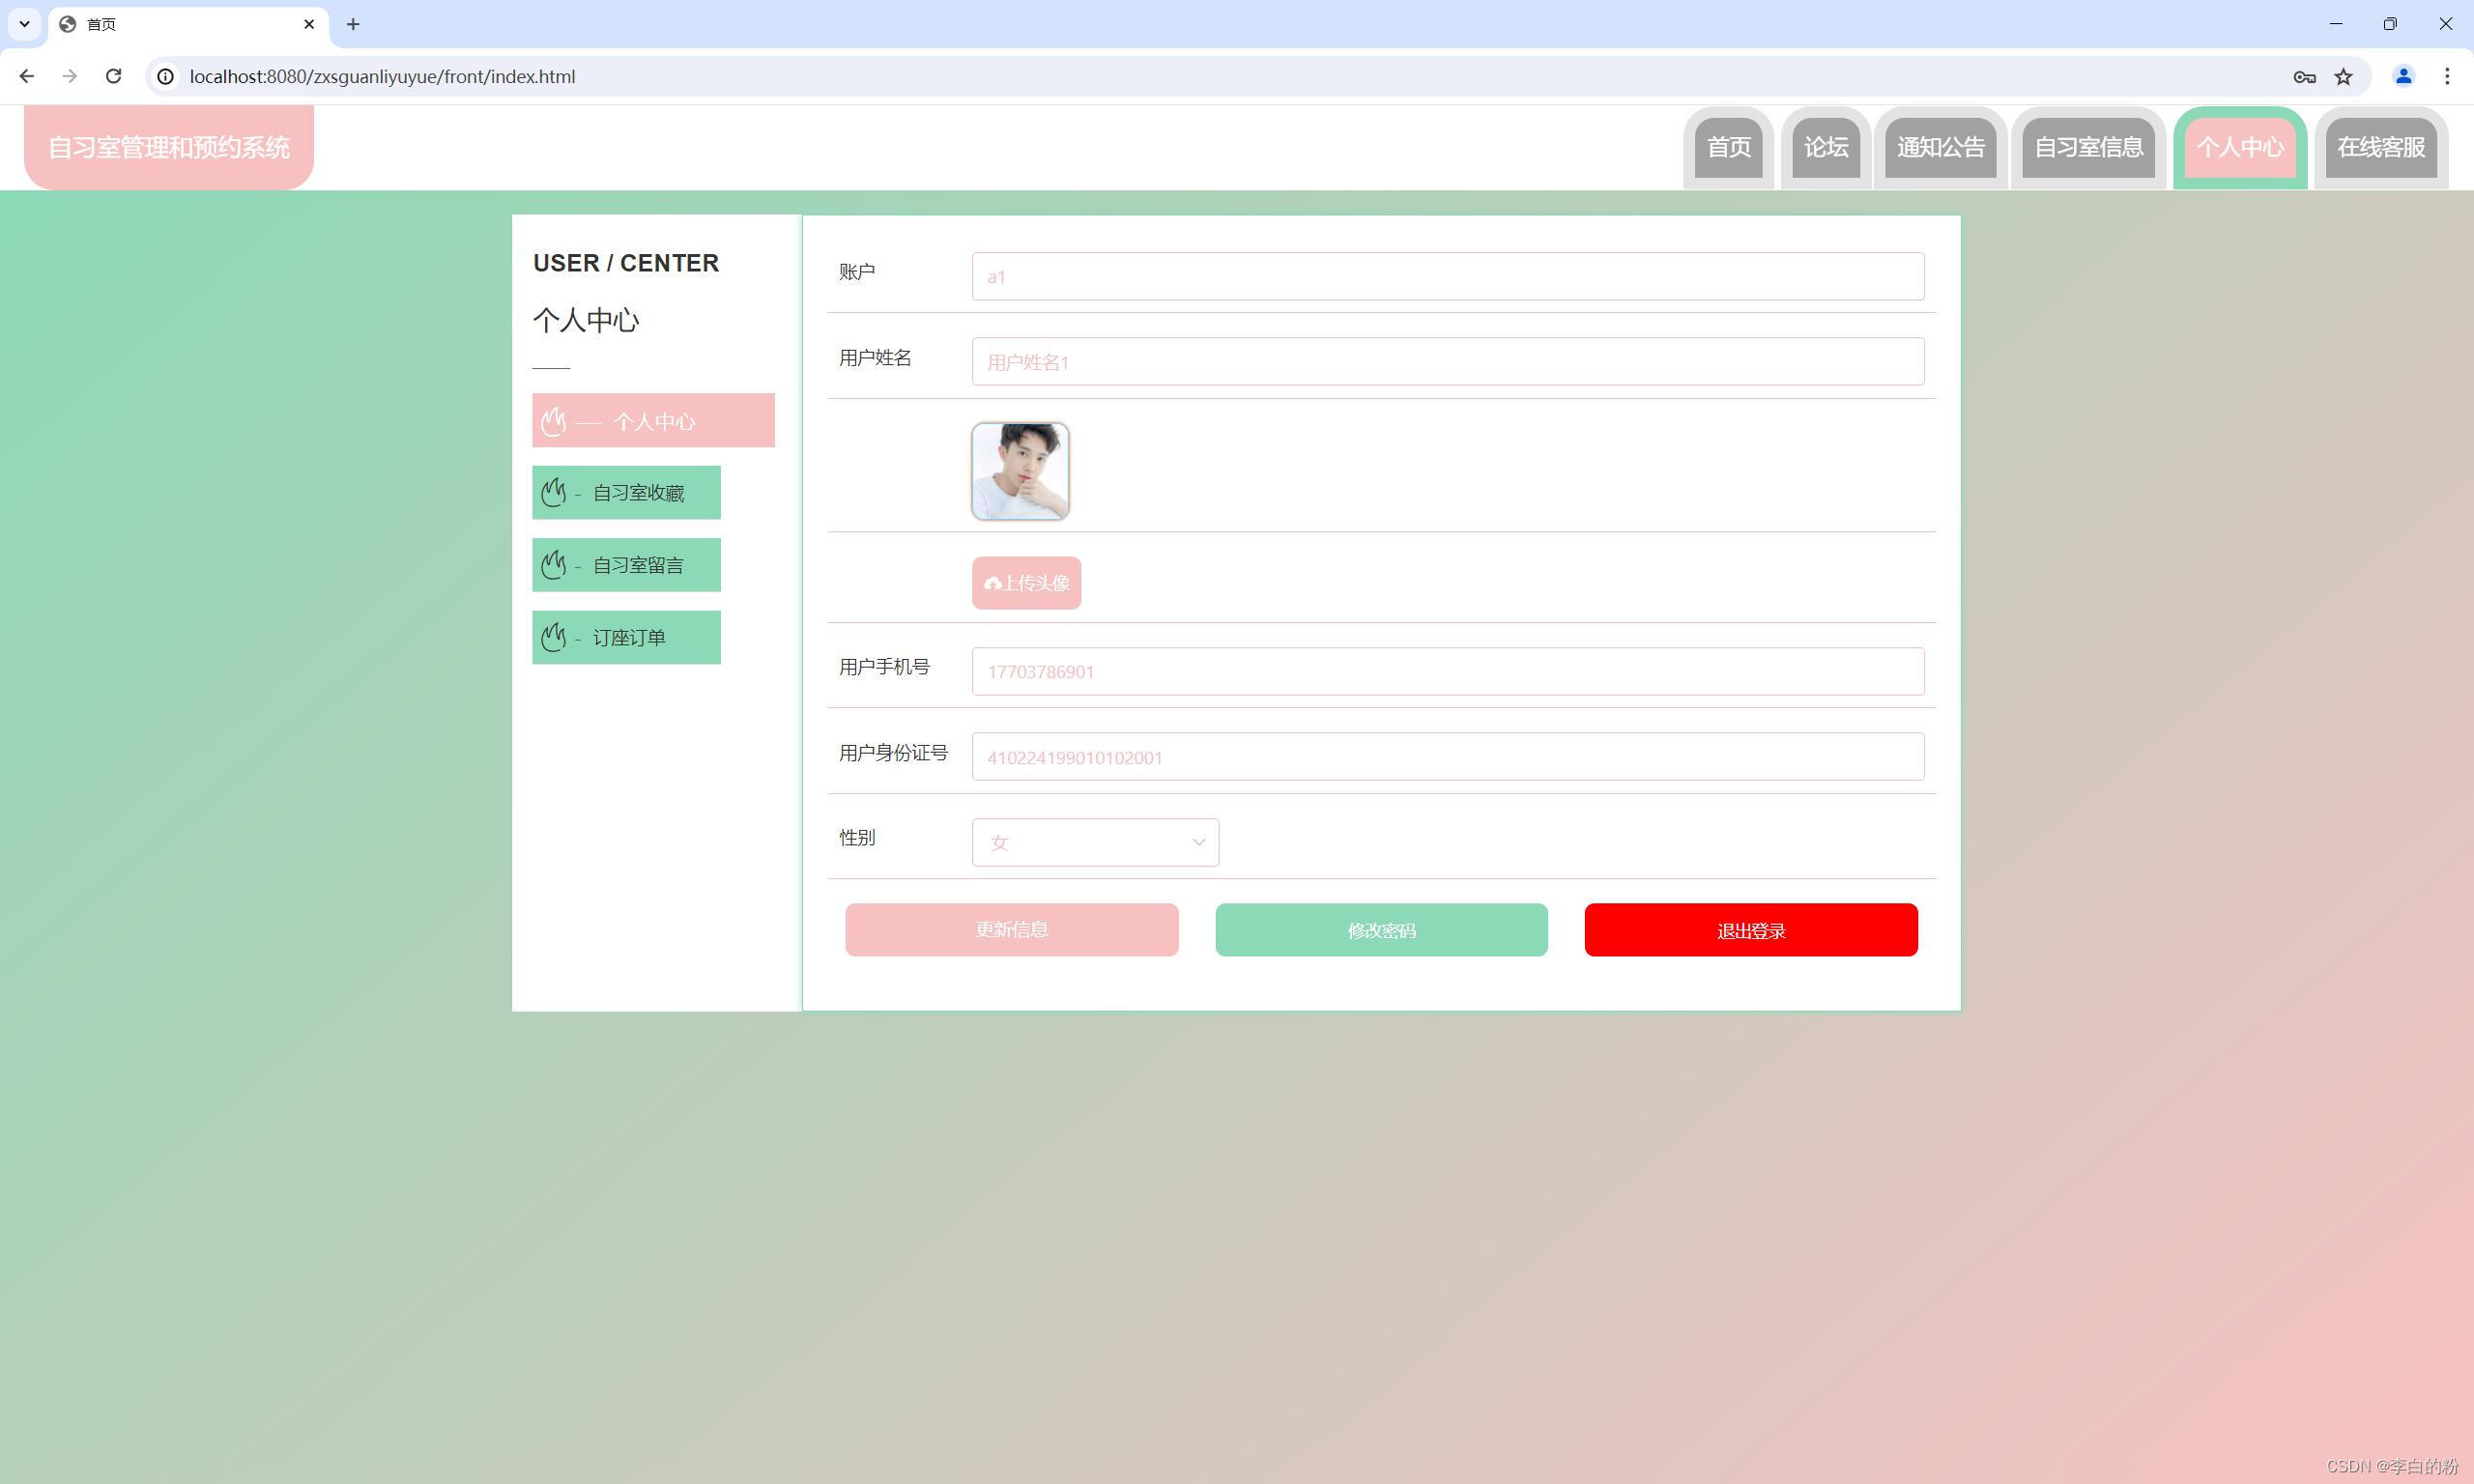2474x1484 pixels.
Task: Open Chrome's three-dot menu
Action: 2446,76
